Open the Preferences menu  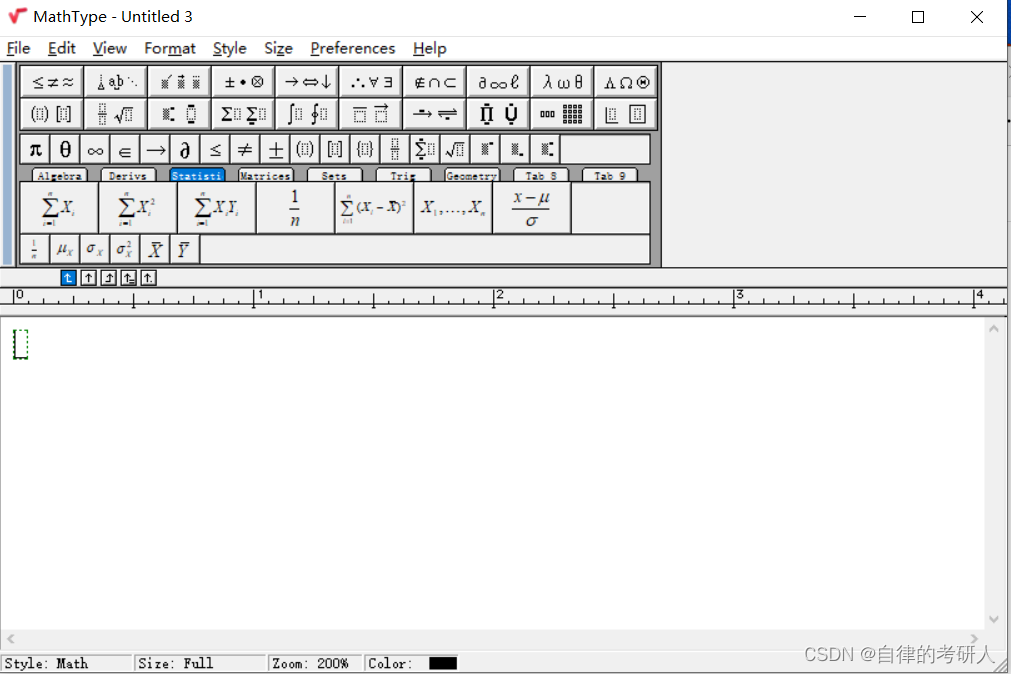pyautogui.click(x=352, y=48)
